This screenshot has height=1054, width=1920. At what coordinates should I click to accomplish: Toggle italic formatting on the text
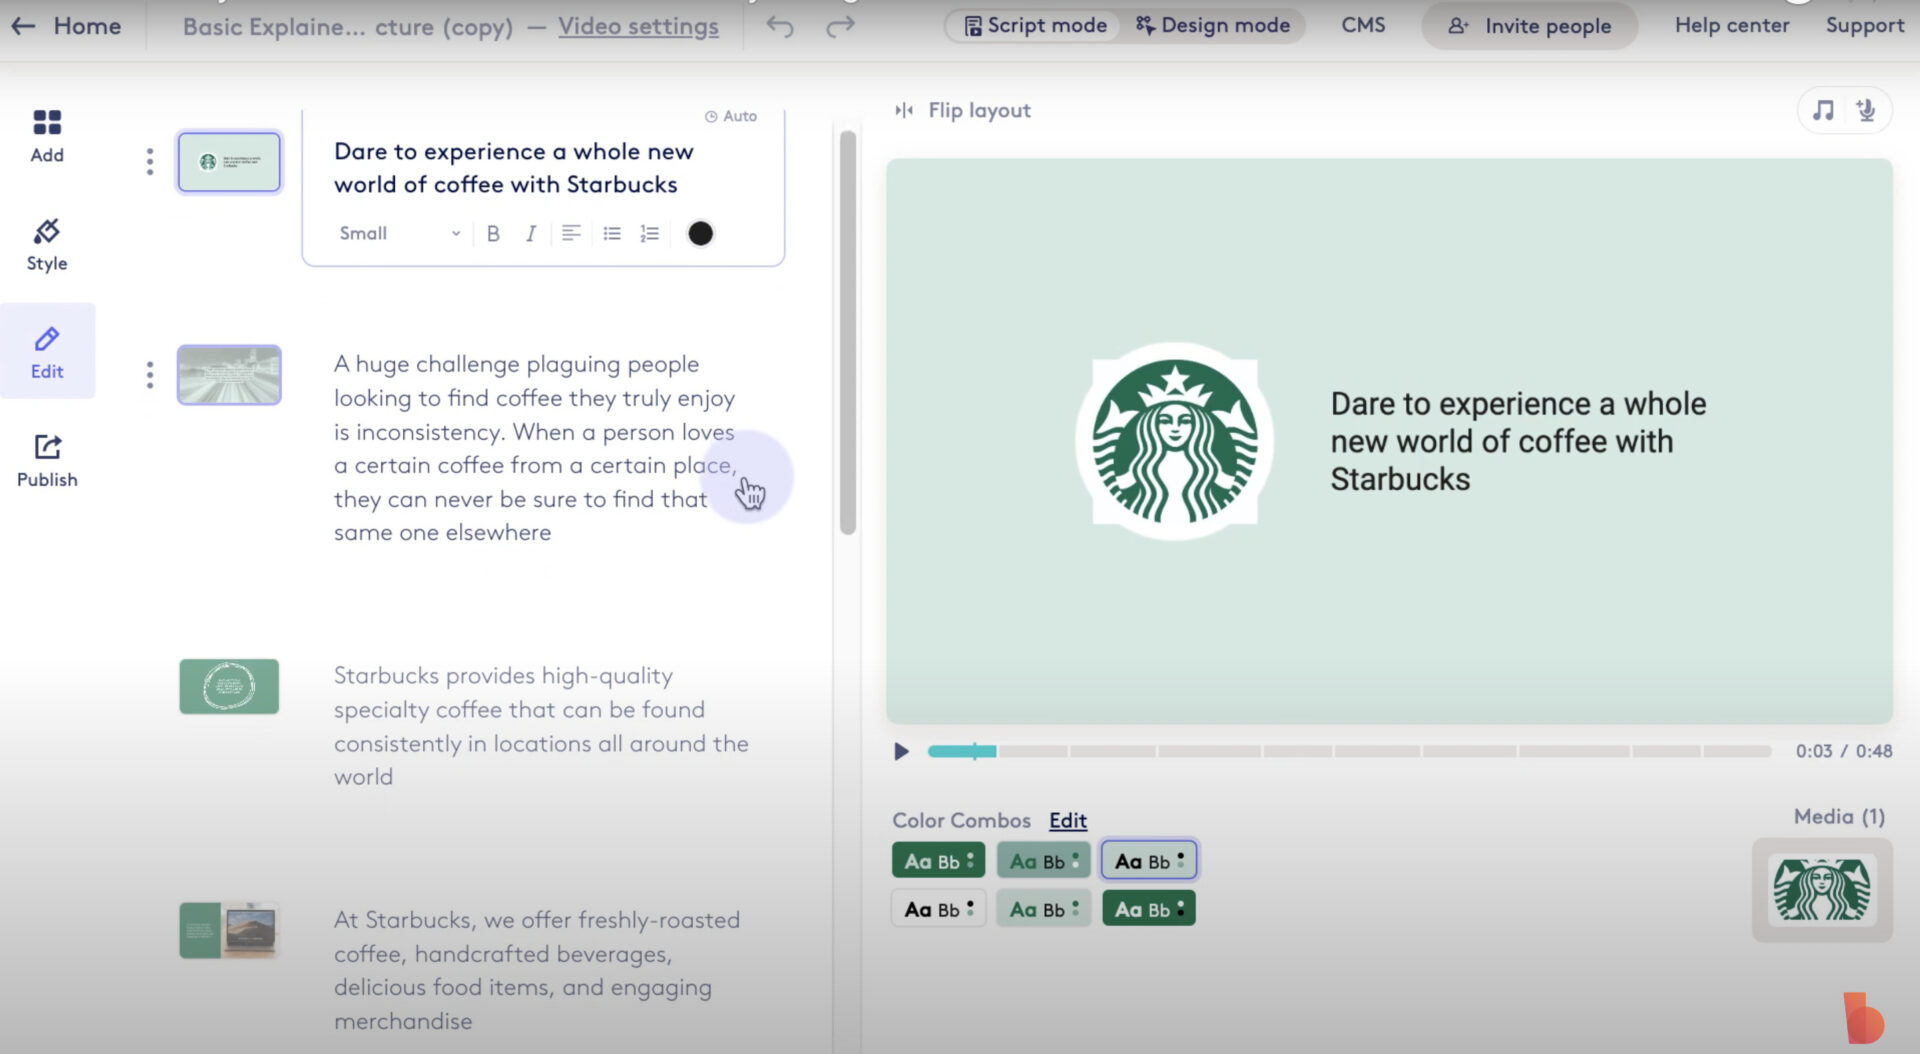[x=531, y=233]
